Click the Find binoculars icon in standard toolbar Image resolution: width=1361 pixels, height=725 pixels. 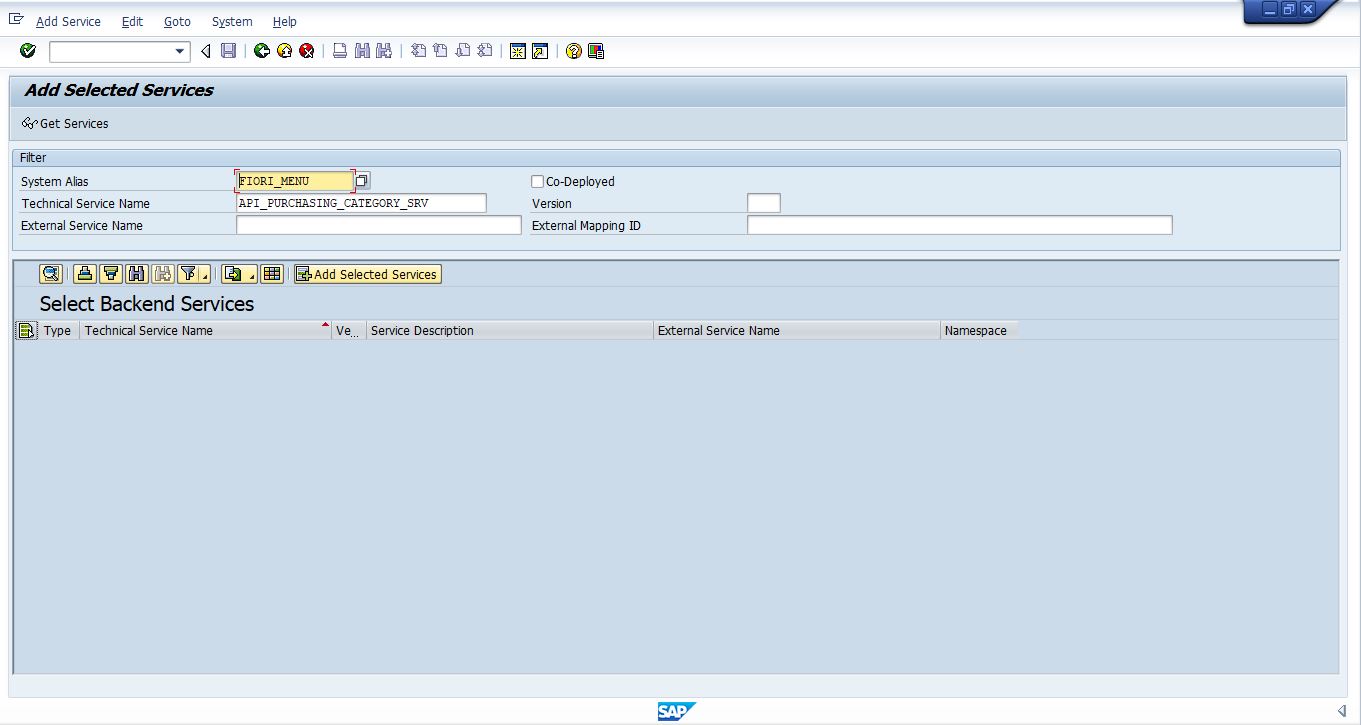coord(362,51)
